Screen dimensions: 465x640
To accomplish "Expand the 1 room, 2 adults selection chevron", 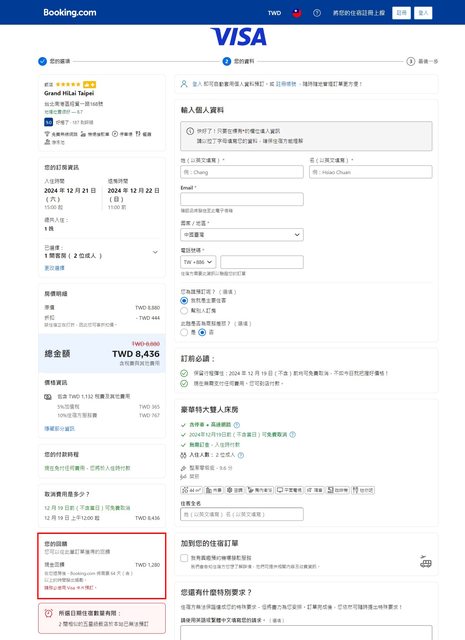I will (x=155, y=252).
